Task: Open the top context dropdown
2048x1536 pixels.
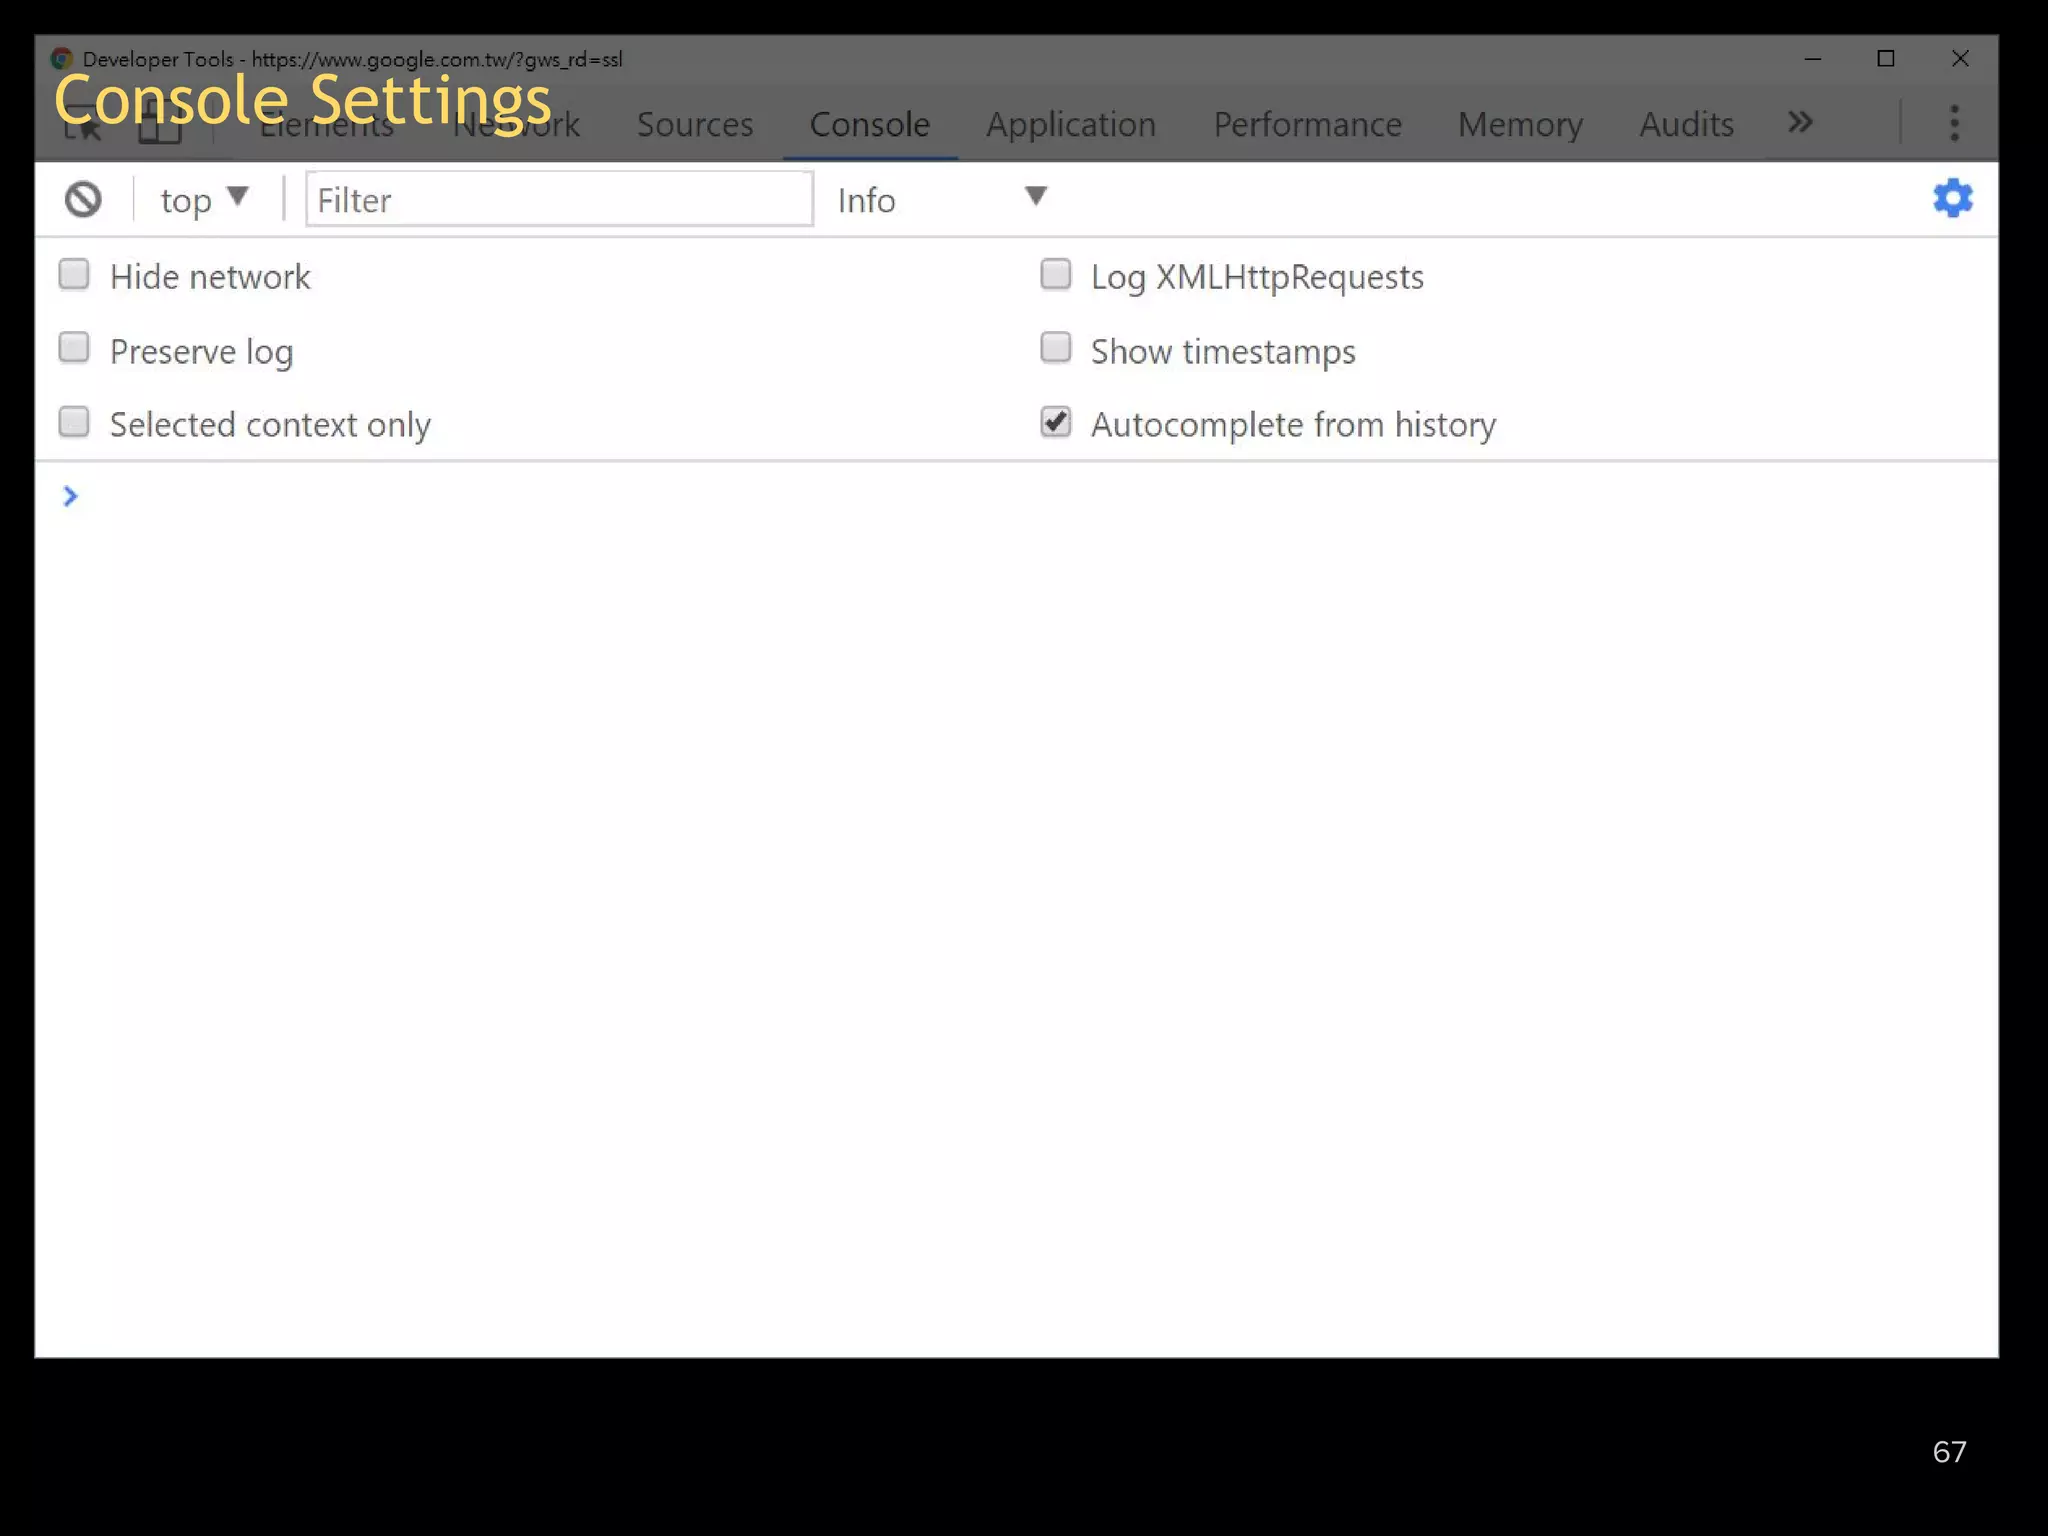Action: pos(204,199)
